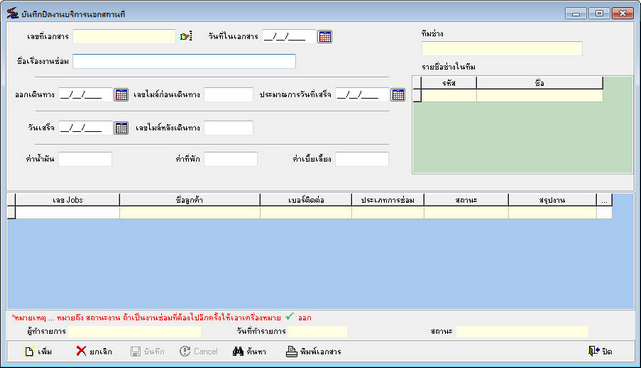Maximize the window
Viewport: 641px width, 368px height.
click(x=599, y=13)
